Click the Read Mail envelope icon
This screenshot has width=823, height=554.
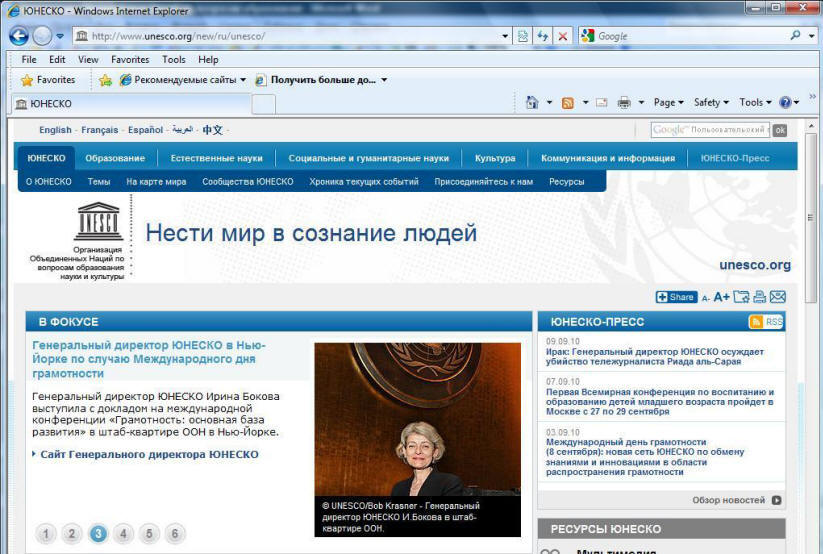click(x=602, y=103)
